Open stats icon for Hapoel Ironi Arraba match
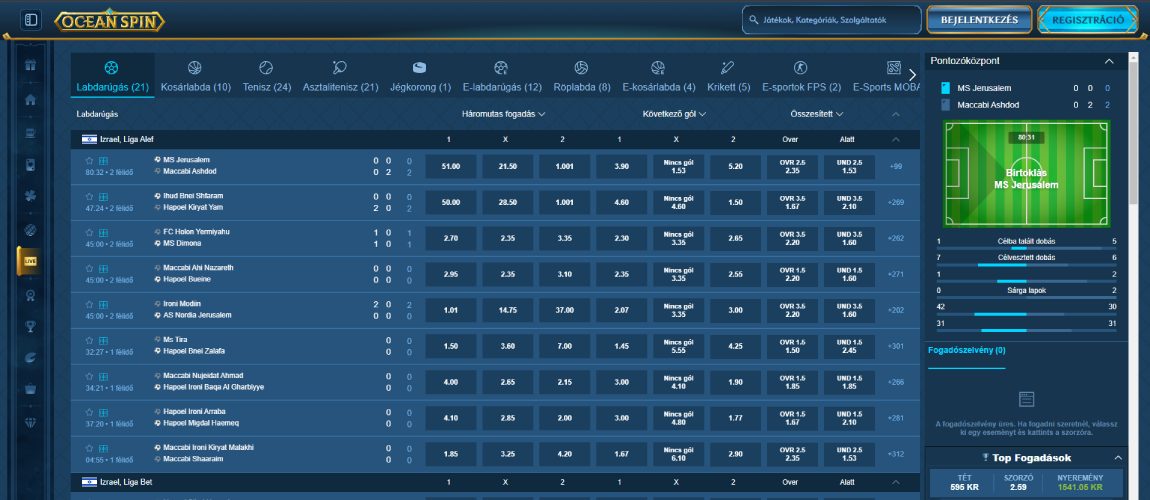The image size is (1150, 500). [x=103, y=412]
